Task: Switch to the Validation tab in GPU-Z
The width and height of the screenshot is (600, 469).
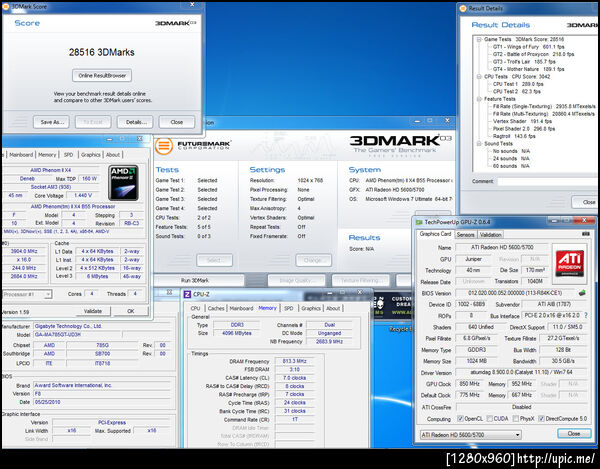Action: coord(490,235)
